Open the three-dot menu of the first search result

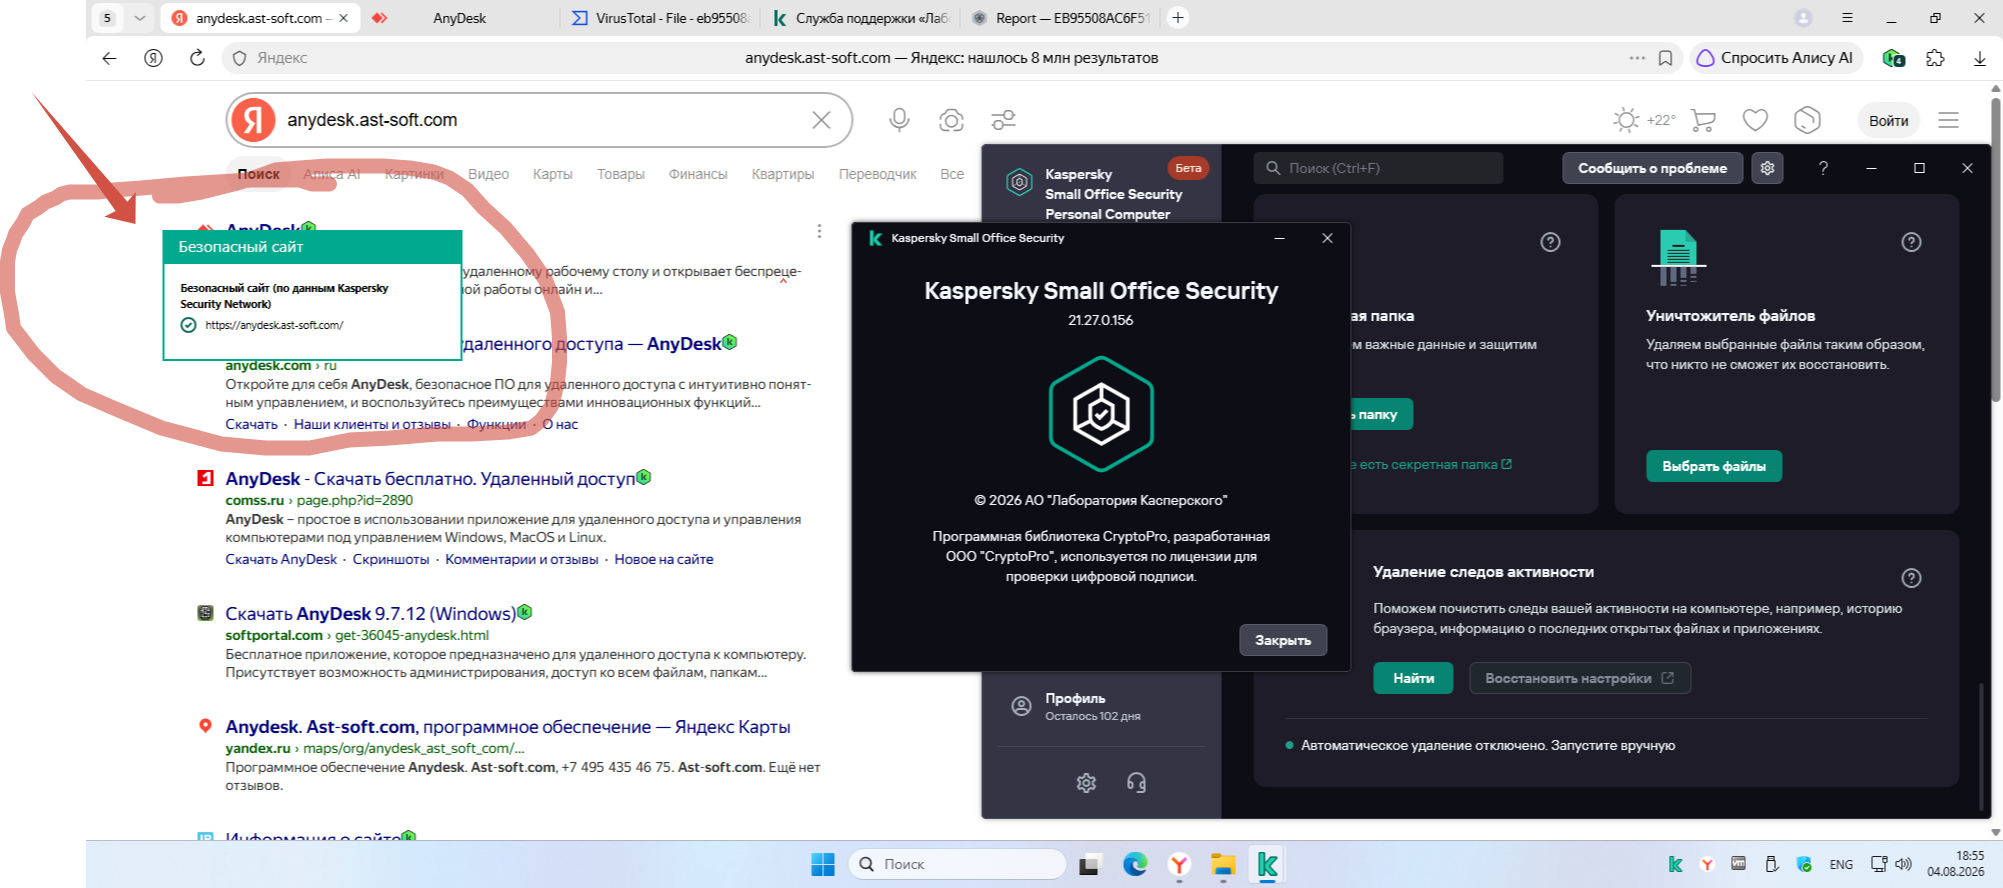pos(819,231)
